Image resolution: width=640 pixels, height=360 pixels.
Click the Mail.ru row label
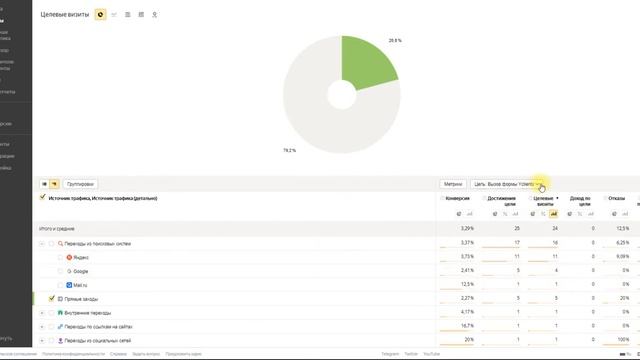(x=80, y=285)
